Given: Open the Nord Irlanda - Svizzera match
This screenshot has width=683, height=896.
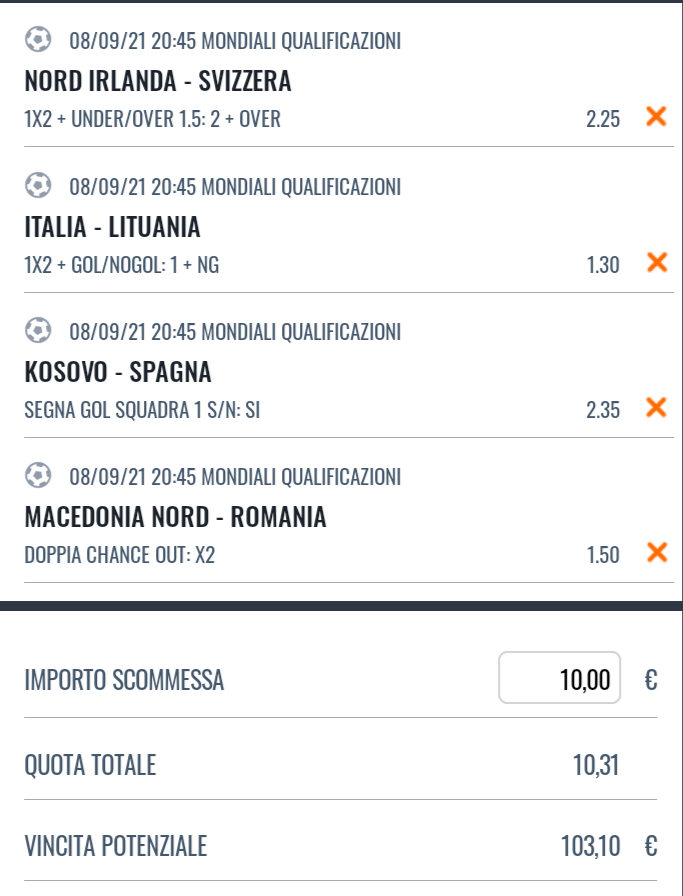Looking at the screenshot, I should 158,81.
